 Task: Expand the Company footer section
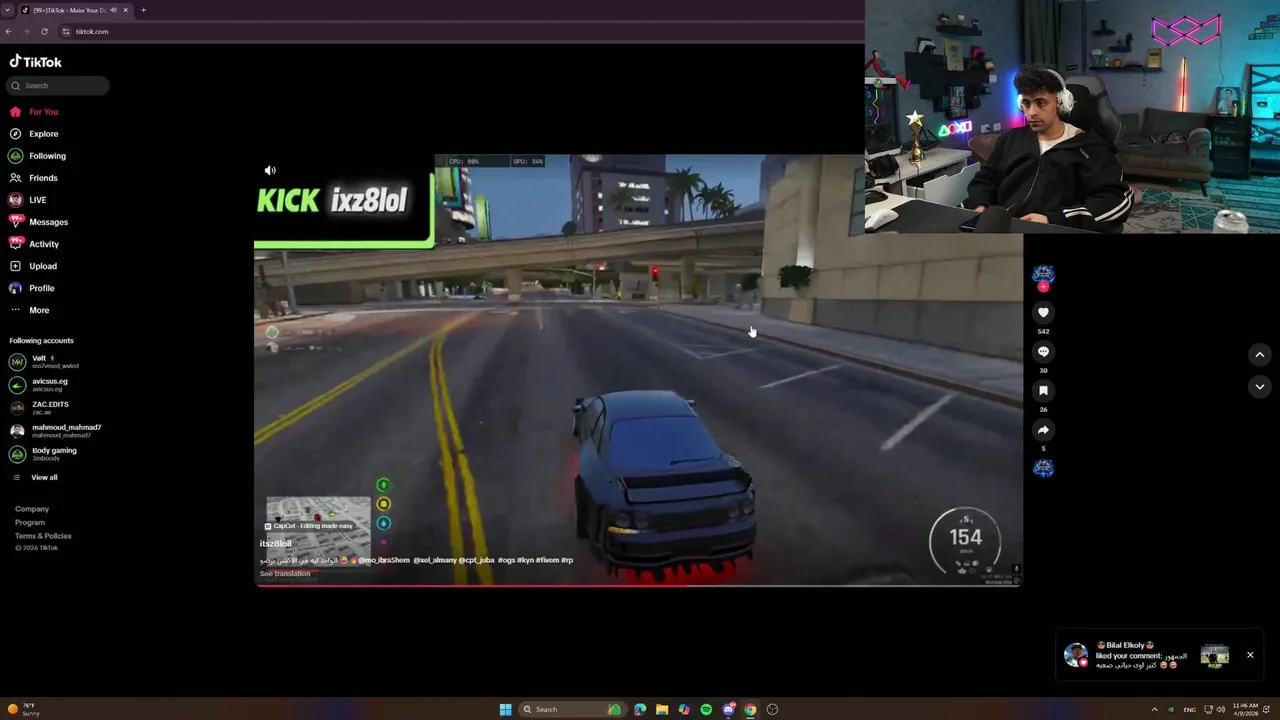point(32,509)
